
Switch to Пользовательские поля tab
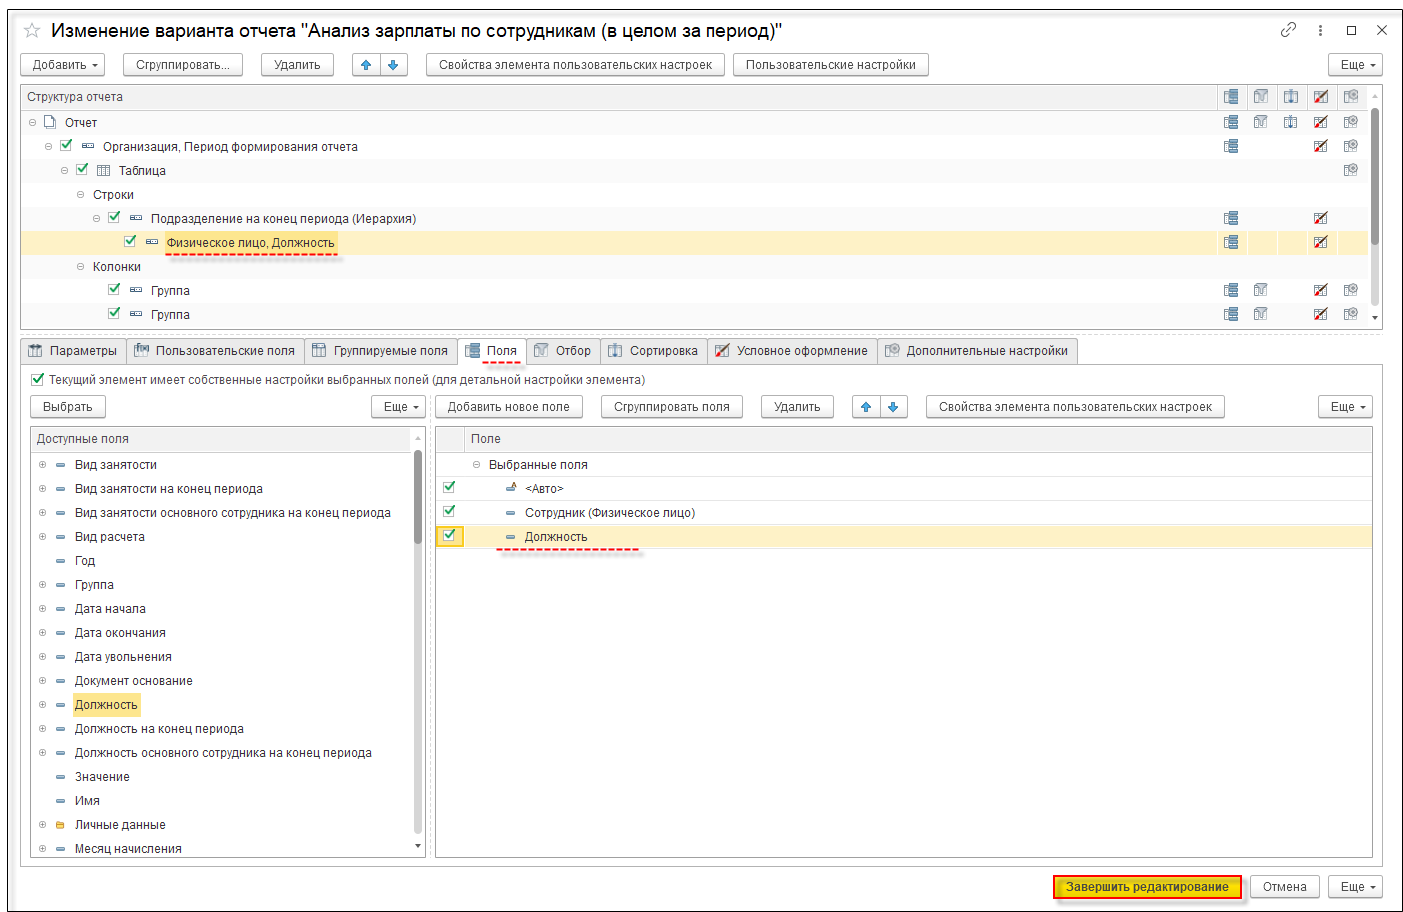(215, 351)
